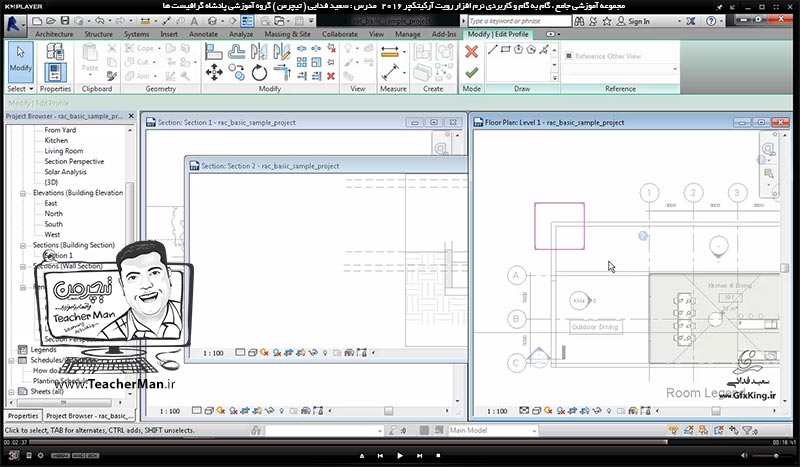Collapse the Sections (Building Section) node
This screenshot has height=467, width=800.
click(x=23, y=245)
